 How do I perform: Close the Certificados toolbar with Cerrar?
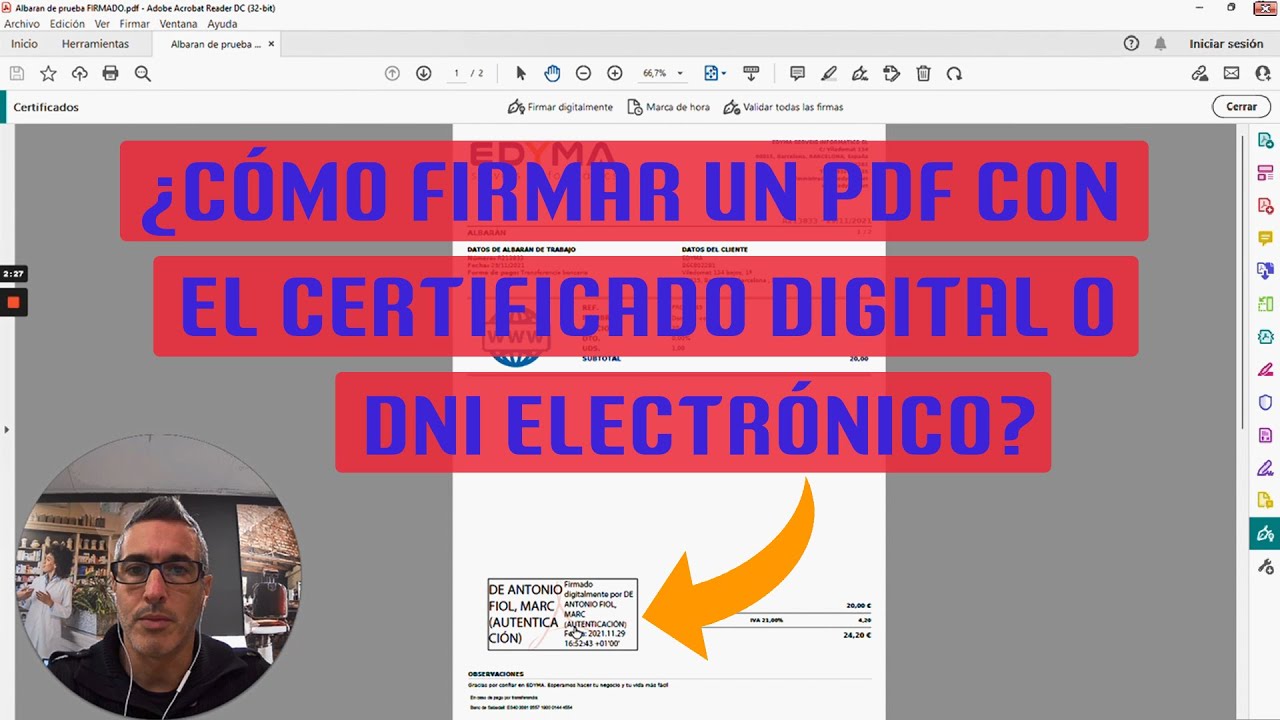[1241, 107]
